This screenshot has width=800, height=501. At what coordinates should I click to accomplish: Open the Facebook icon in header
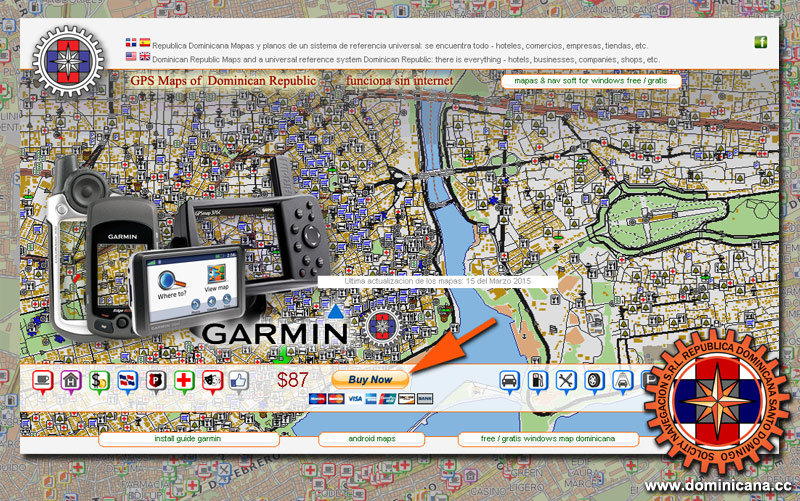tap(761, 42)
